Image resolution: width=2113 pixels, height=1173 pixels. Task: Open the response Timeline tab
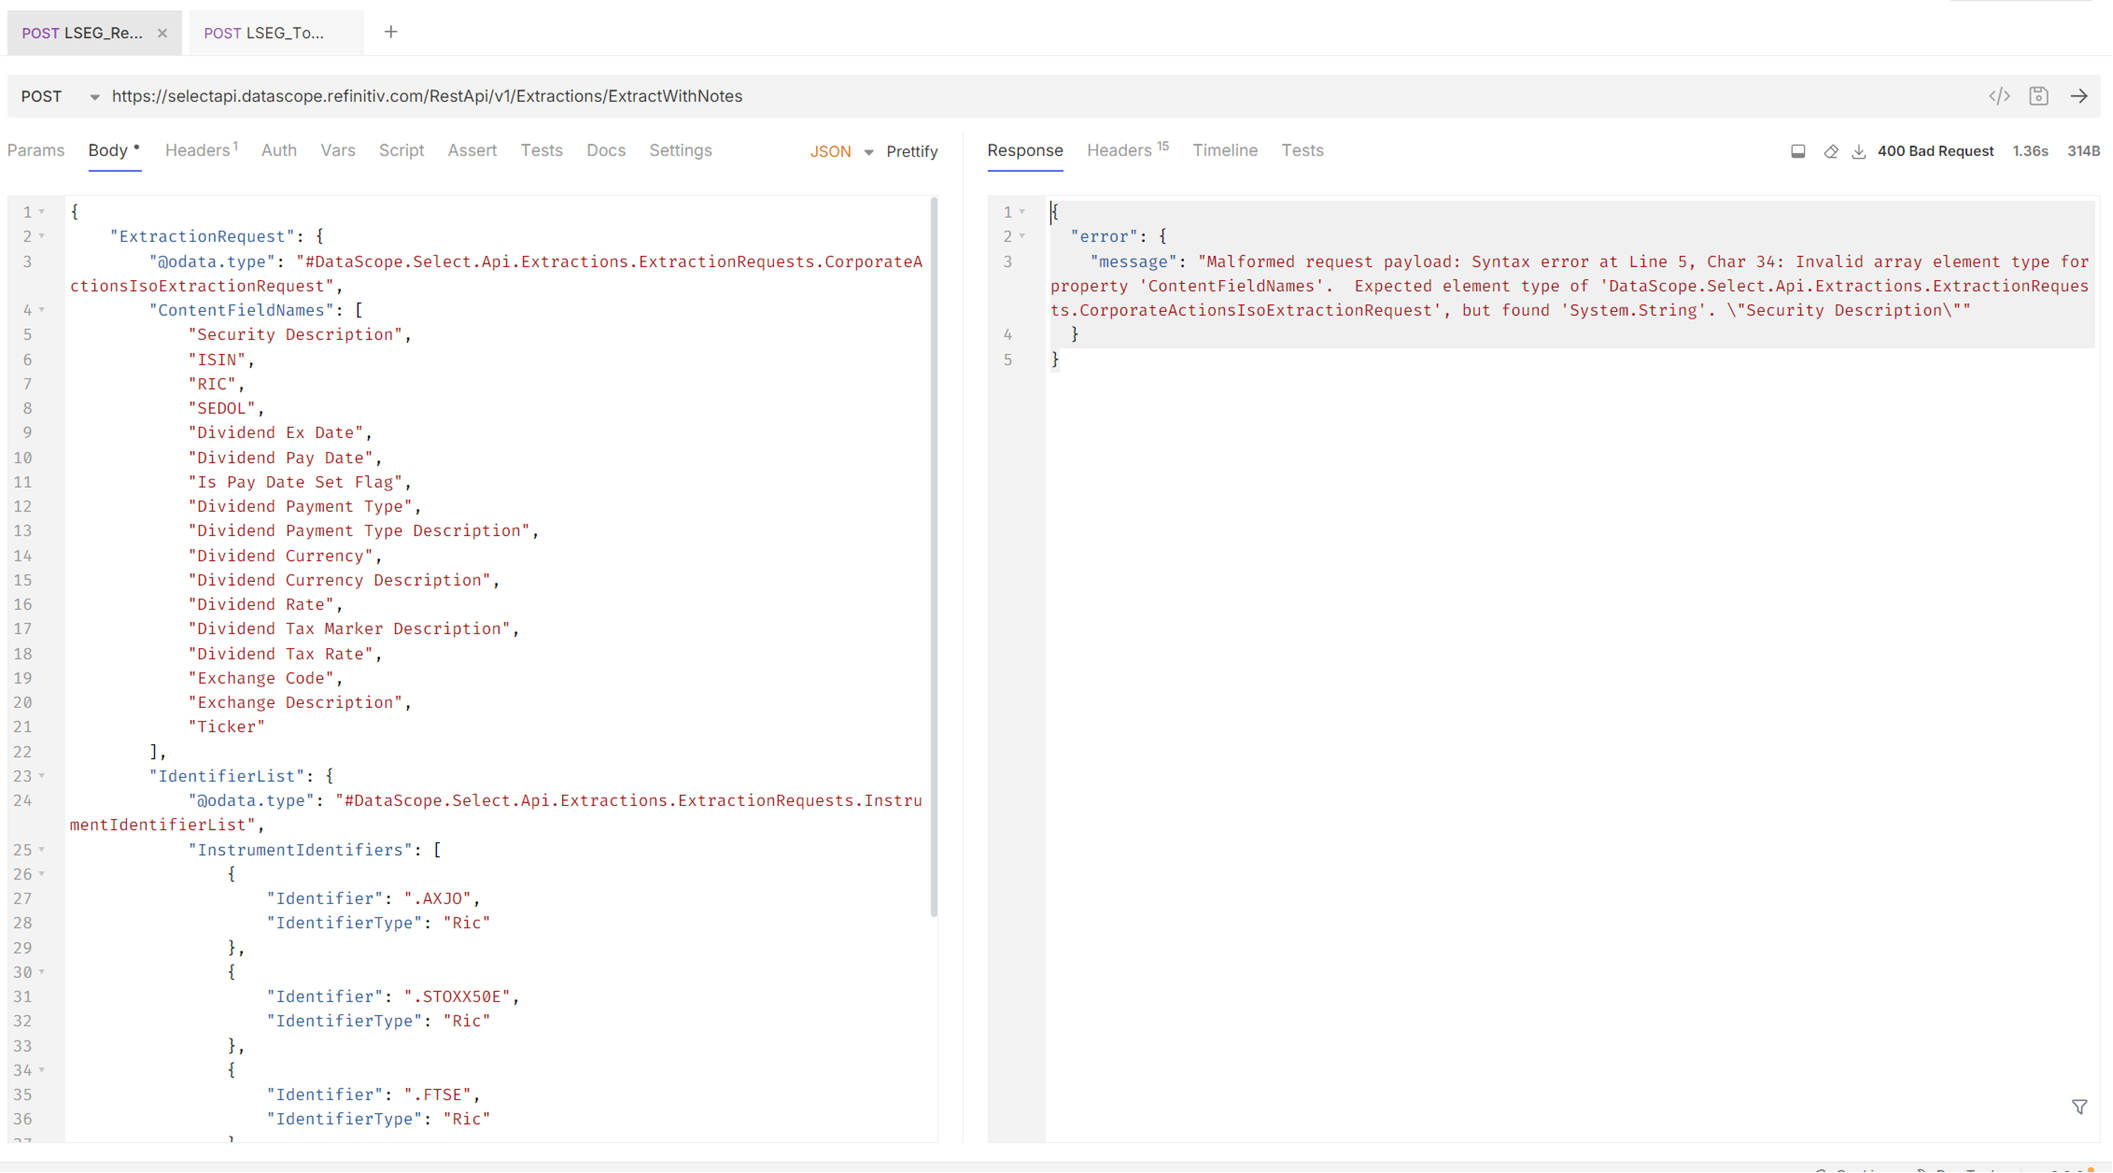point(1224,150)
